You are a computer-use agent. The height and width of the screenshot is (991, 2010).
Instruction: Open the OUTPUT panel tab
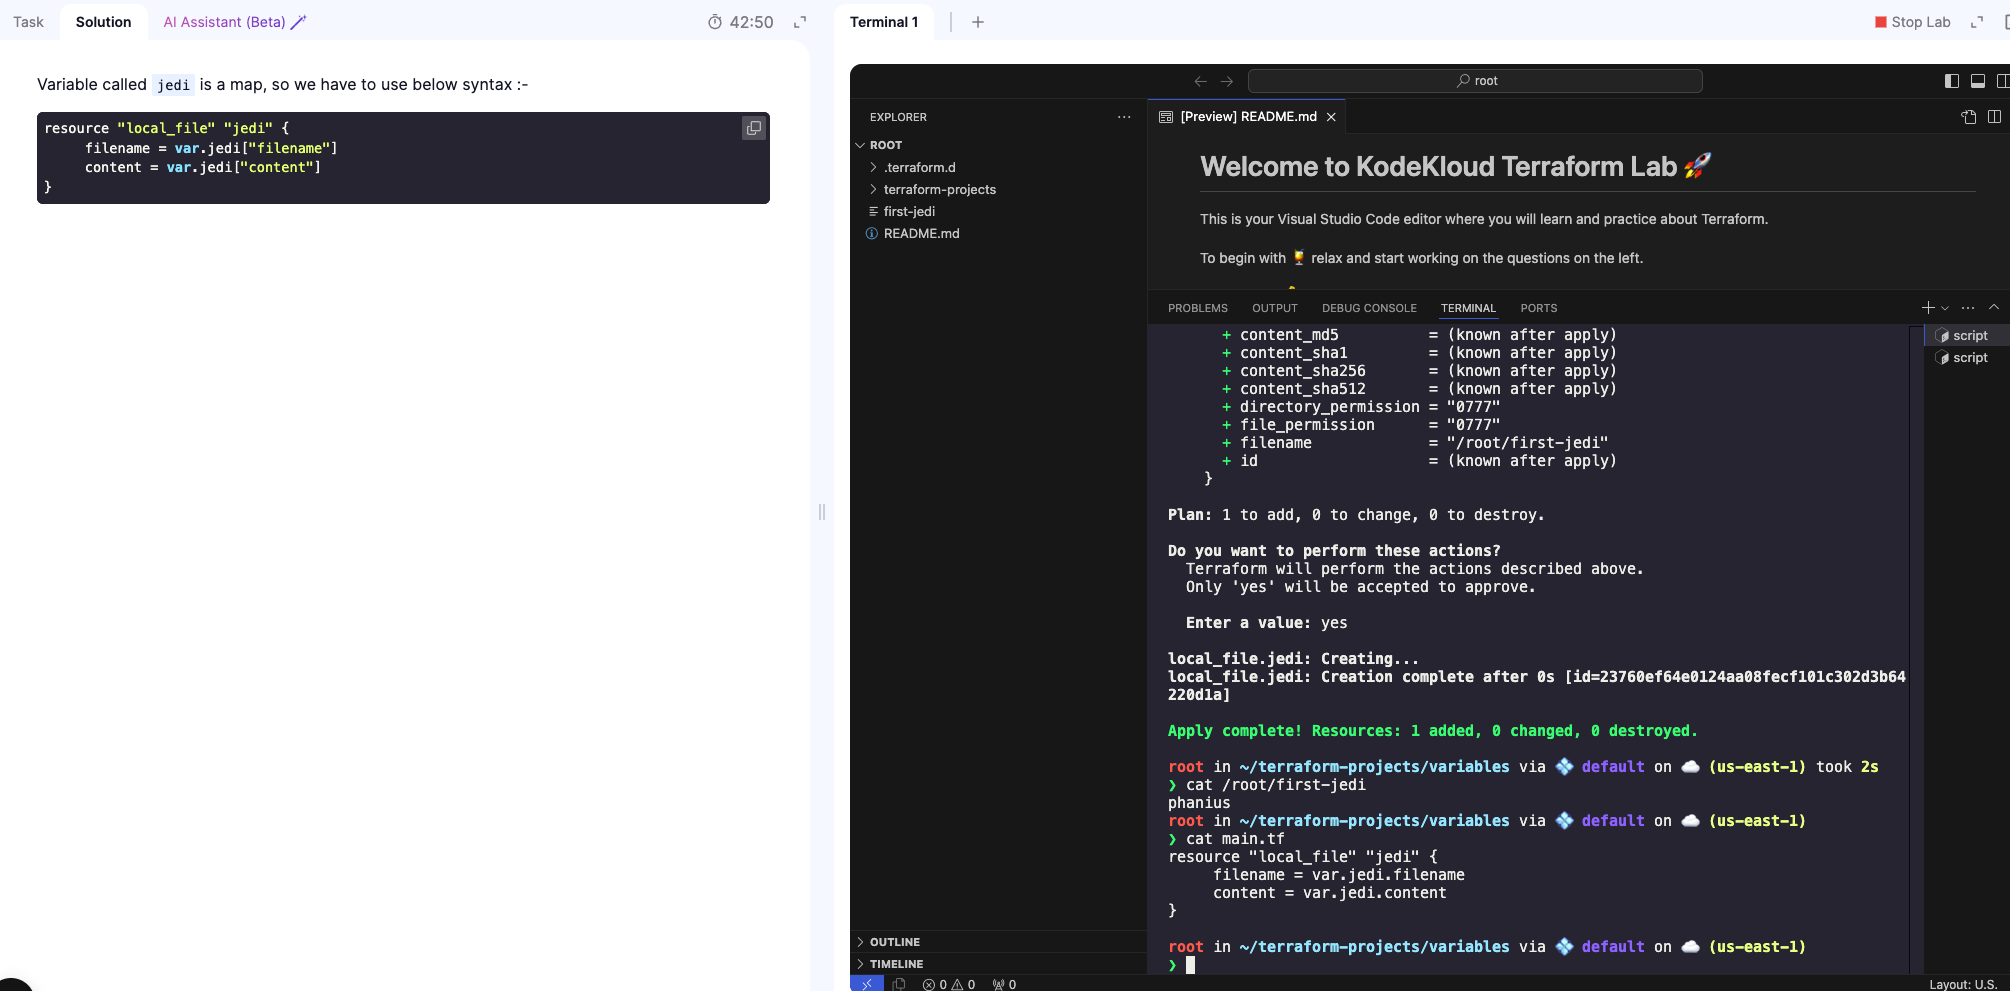(1274, 308)
